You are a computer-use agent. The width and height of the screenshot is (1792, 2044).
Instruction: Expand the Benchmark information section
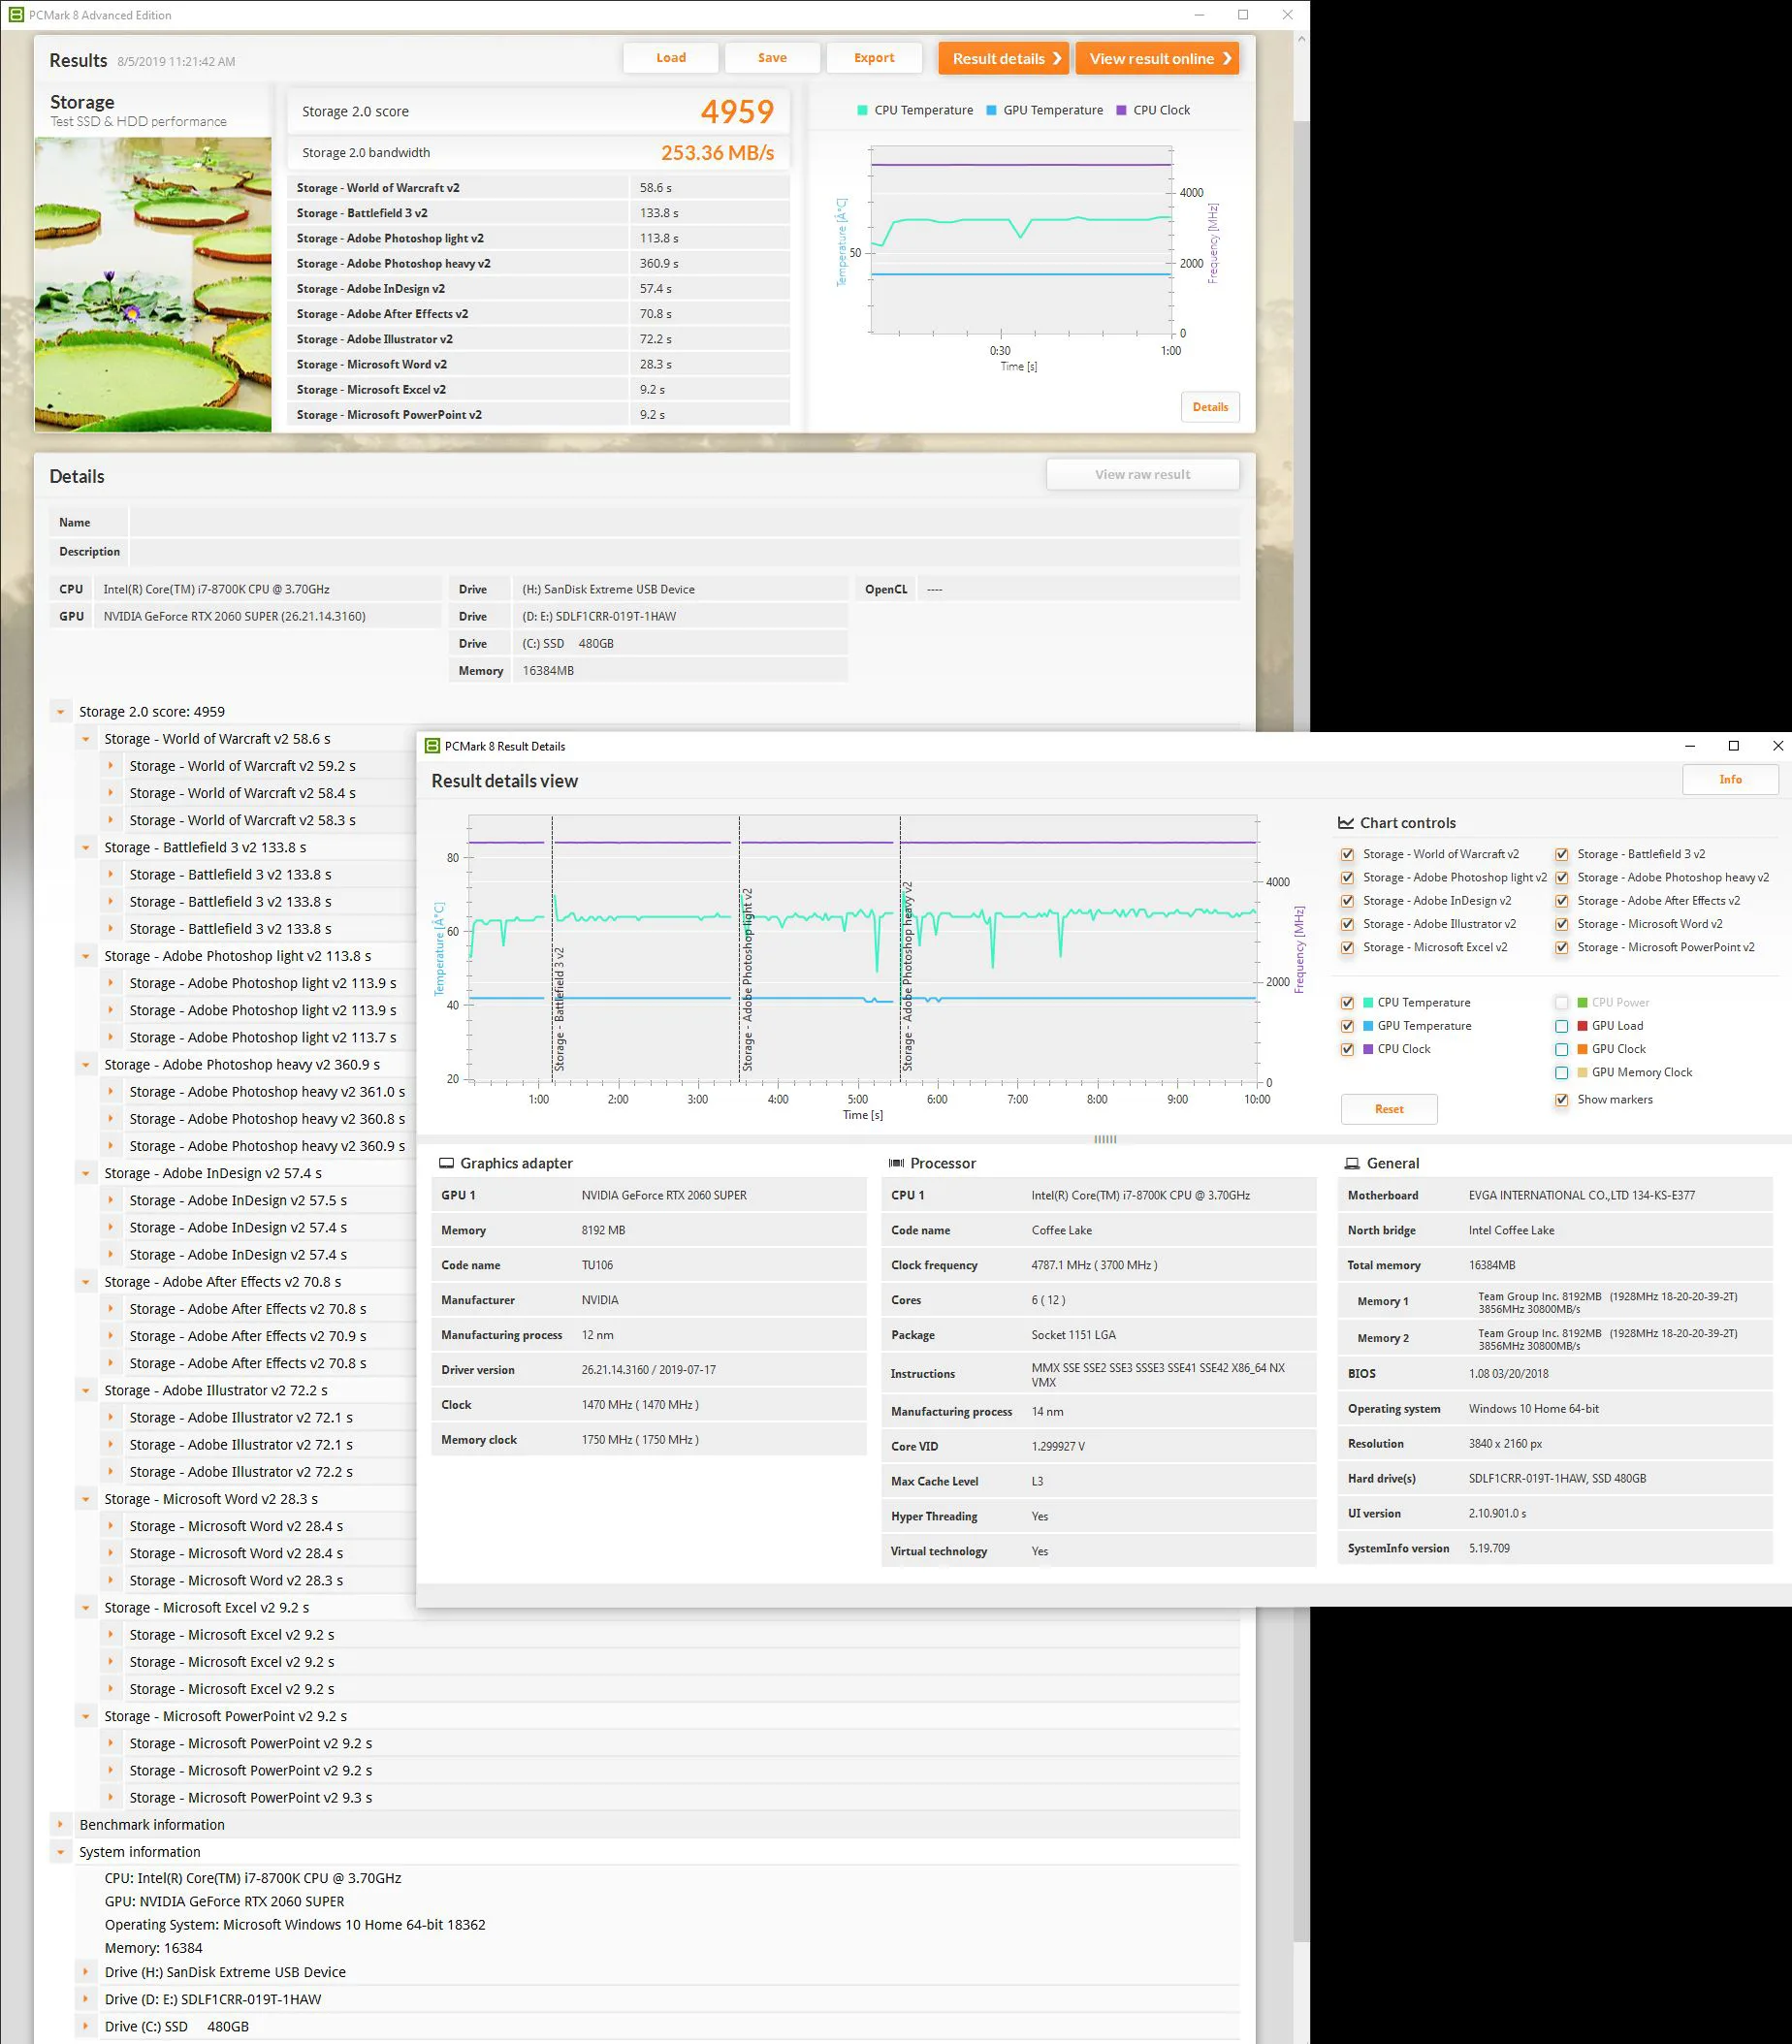coord(61,1824)
